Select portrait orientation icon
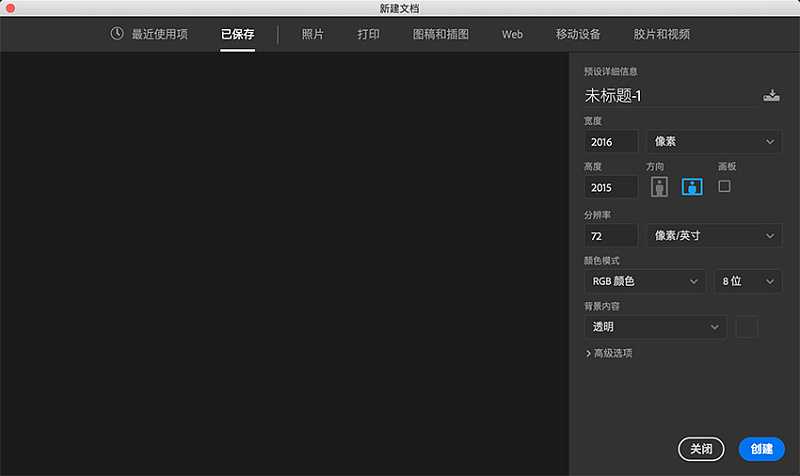The image size is (800, 476). coord(659,187)
